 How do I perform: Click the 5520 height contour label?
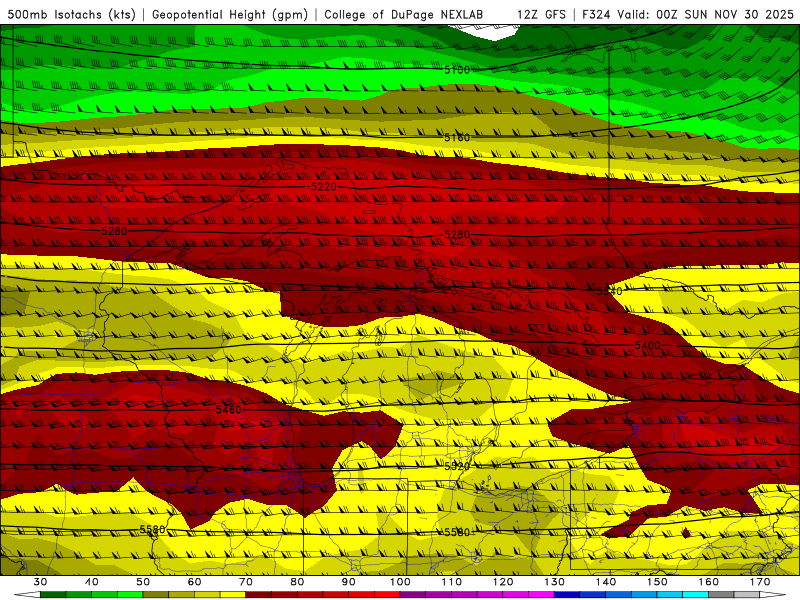(457, 467)
